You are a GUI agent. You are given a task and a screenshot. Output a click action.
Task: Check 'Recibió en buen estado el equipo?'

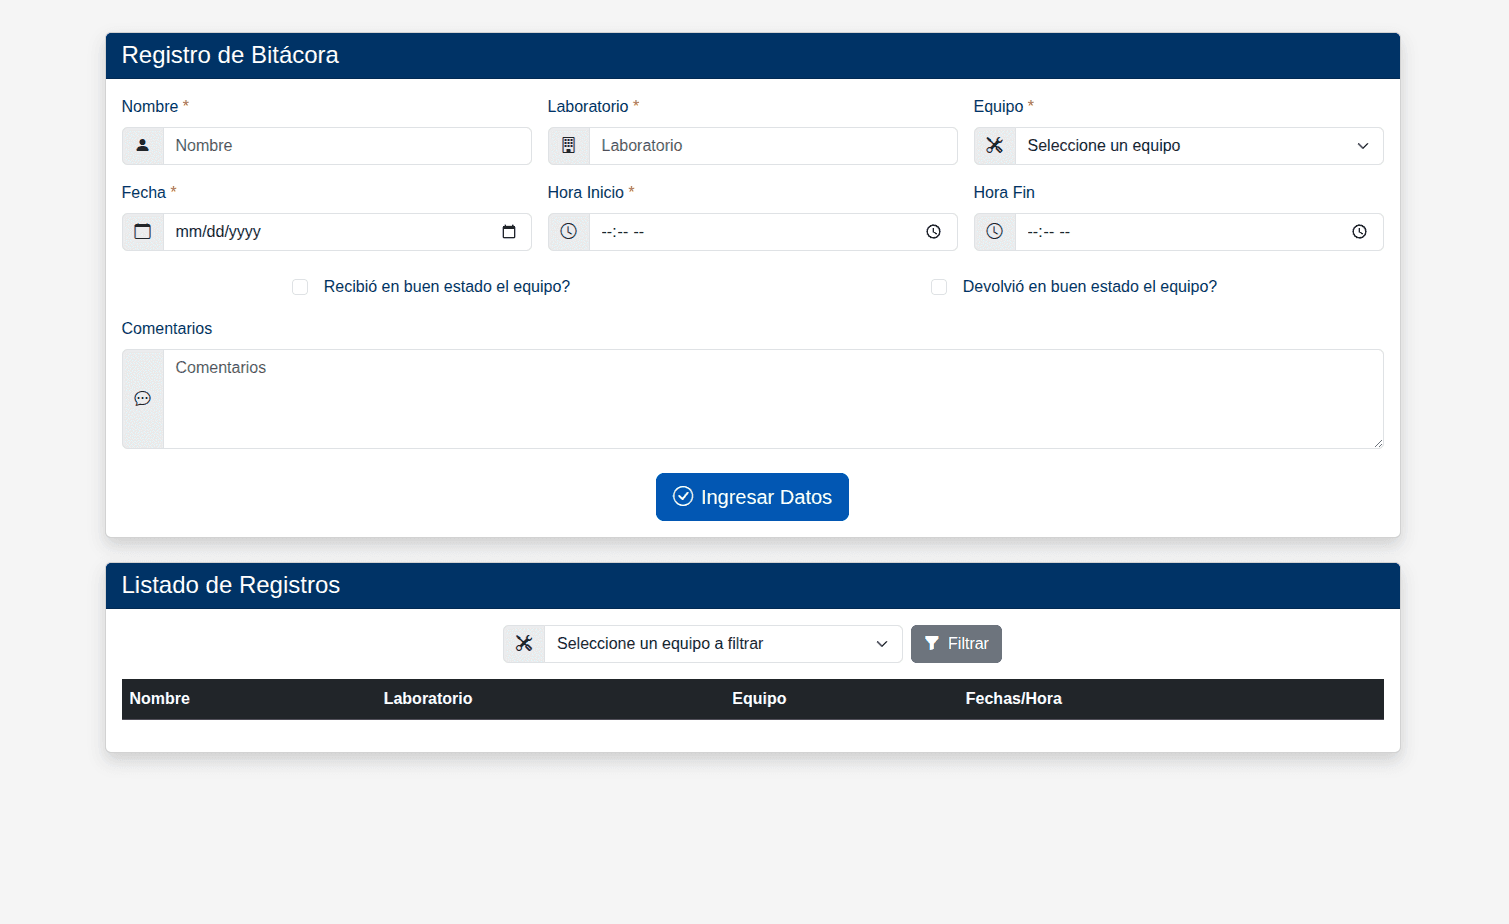click(x=300, y=287)
